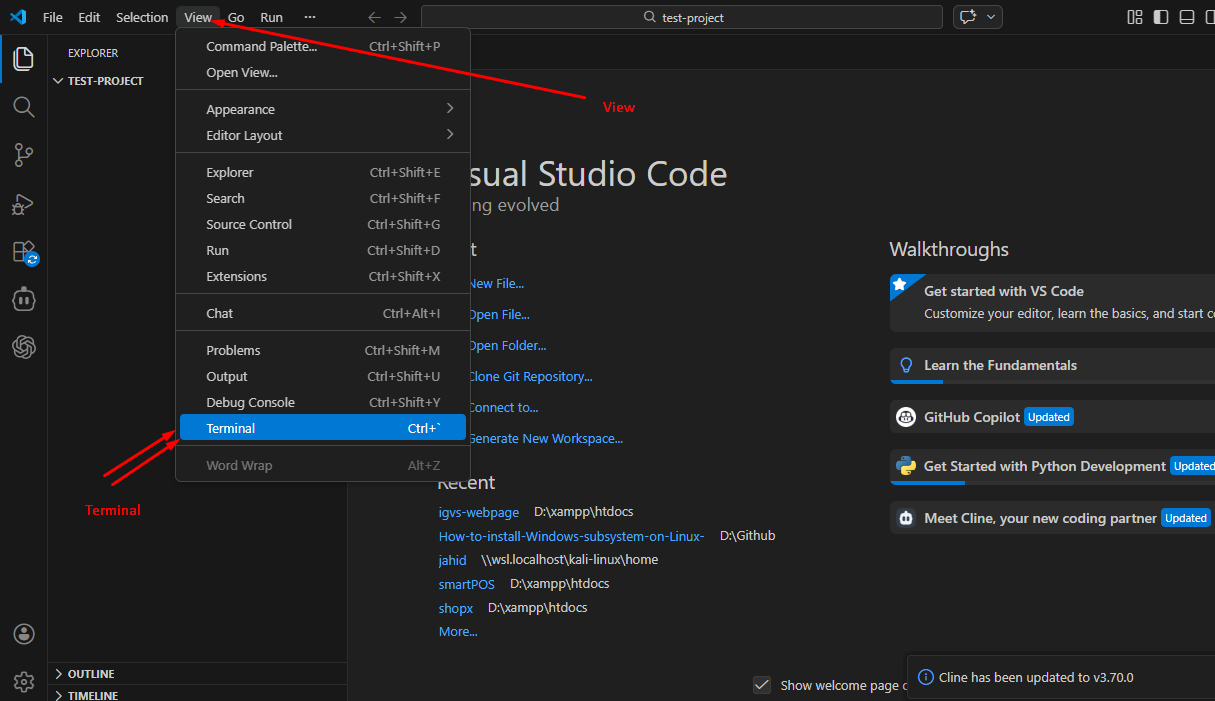This screenshot has width=1215, height=701.
Task: Select Run entry in View menu
Action: [322, 250]
